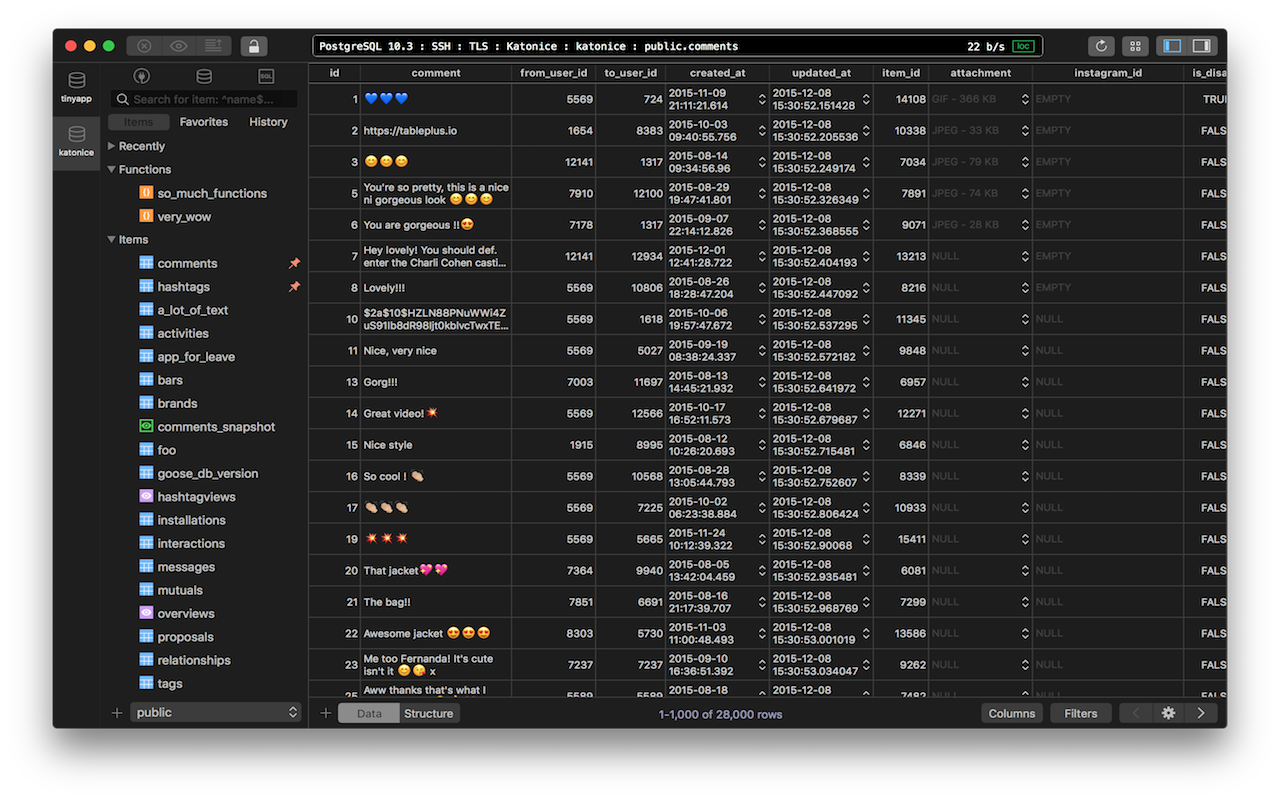Click the sidebar item search field
Image resolution: width=1280 pixels, height=800 pixels.
(x=212, y=99)
